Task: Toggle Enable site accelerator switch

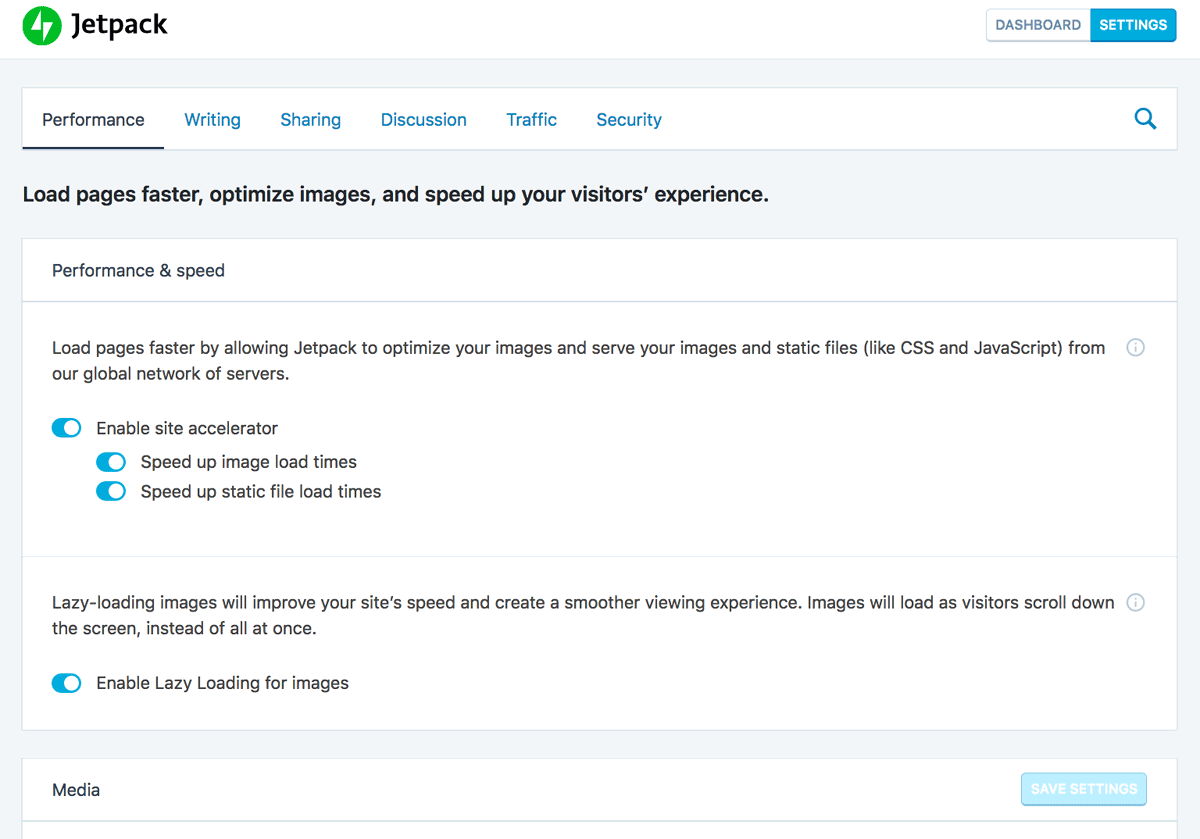Action: pyautogui.click(x=66, y=428)
